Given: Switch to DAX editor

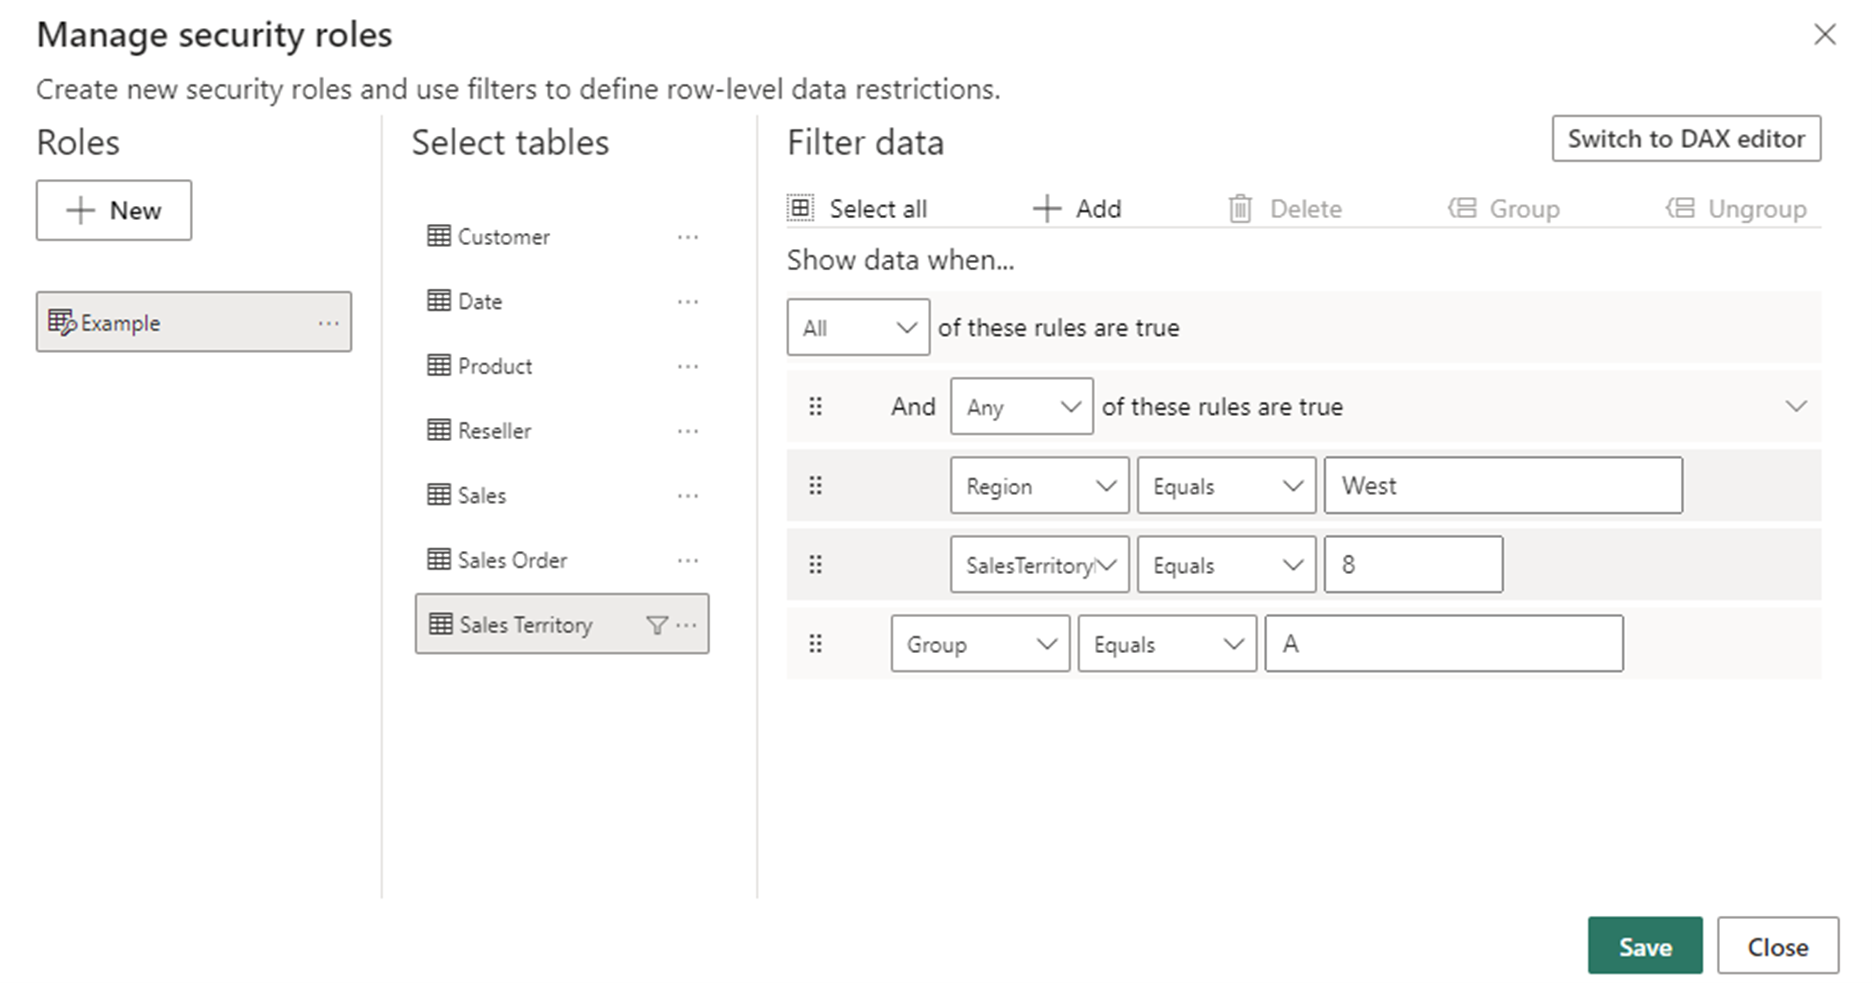Looking at the screenshot, I should [x=1686, y=138].
